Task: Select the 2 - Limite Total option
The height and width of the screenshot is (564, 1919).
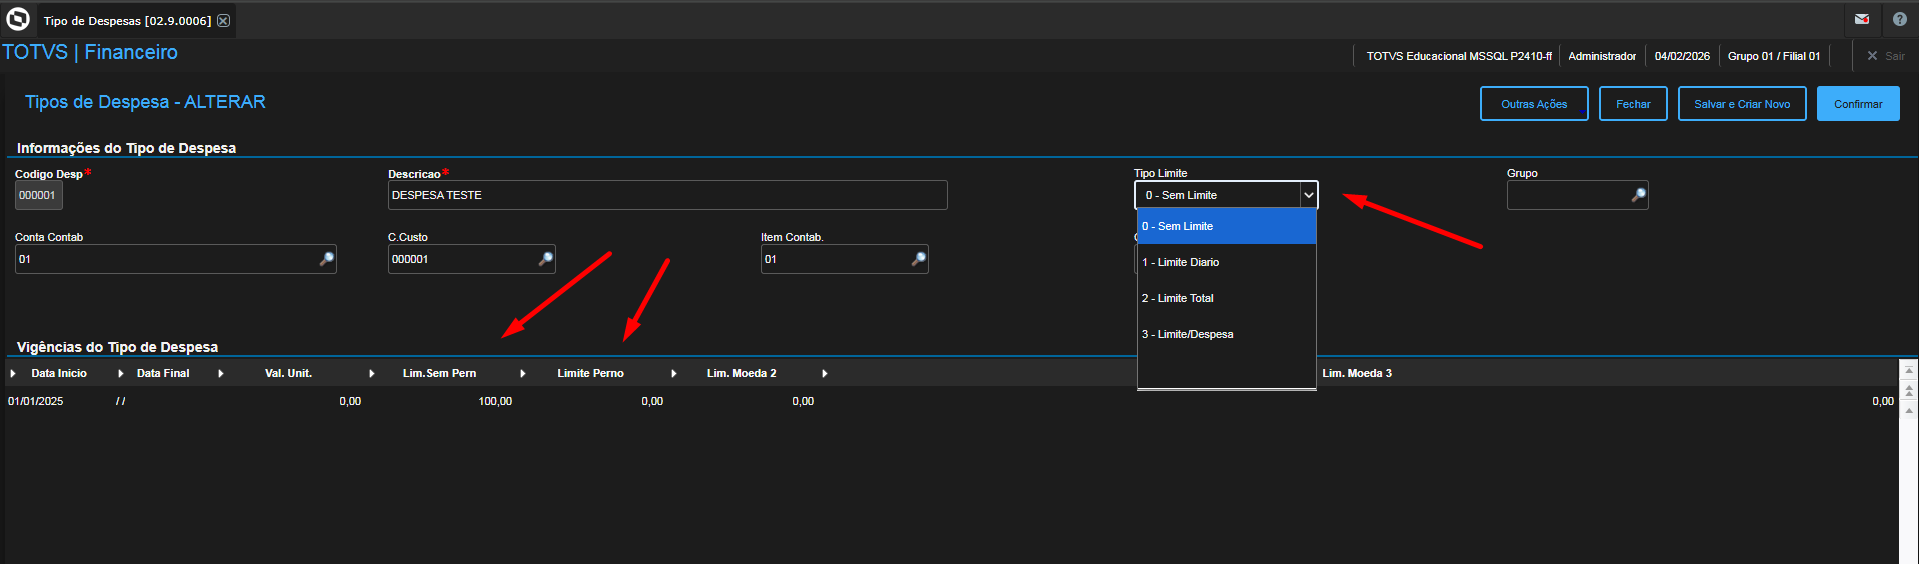Action: click(1226, 298)
